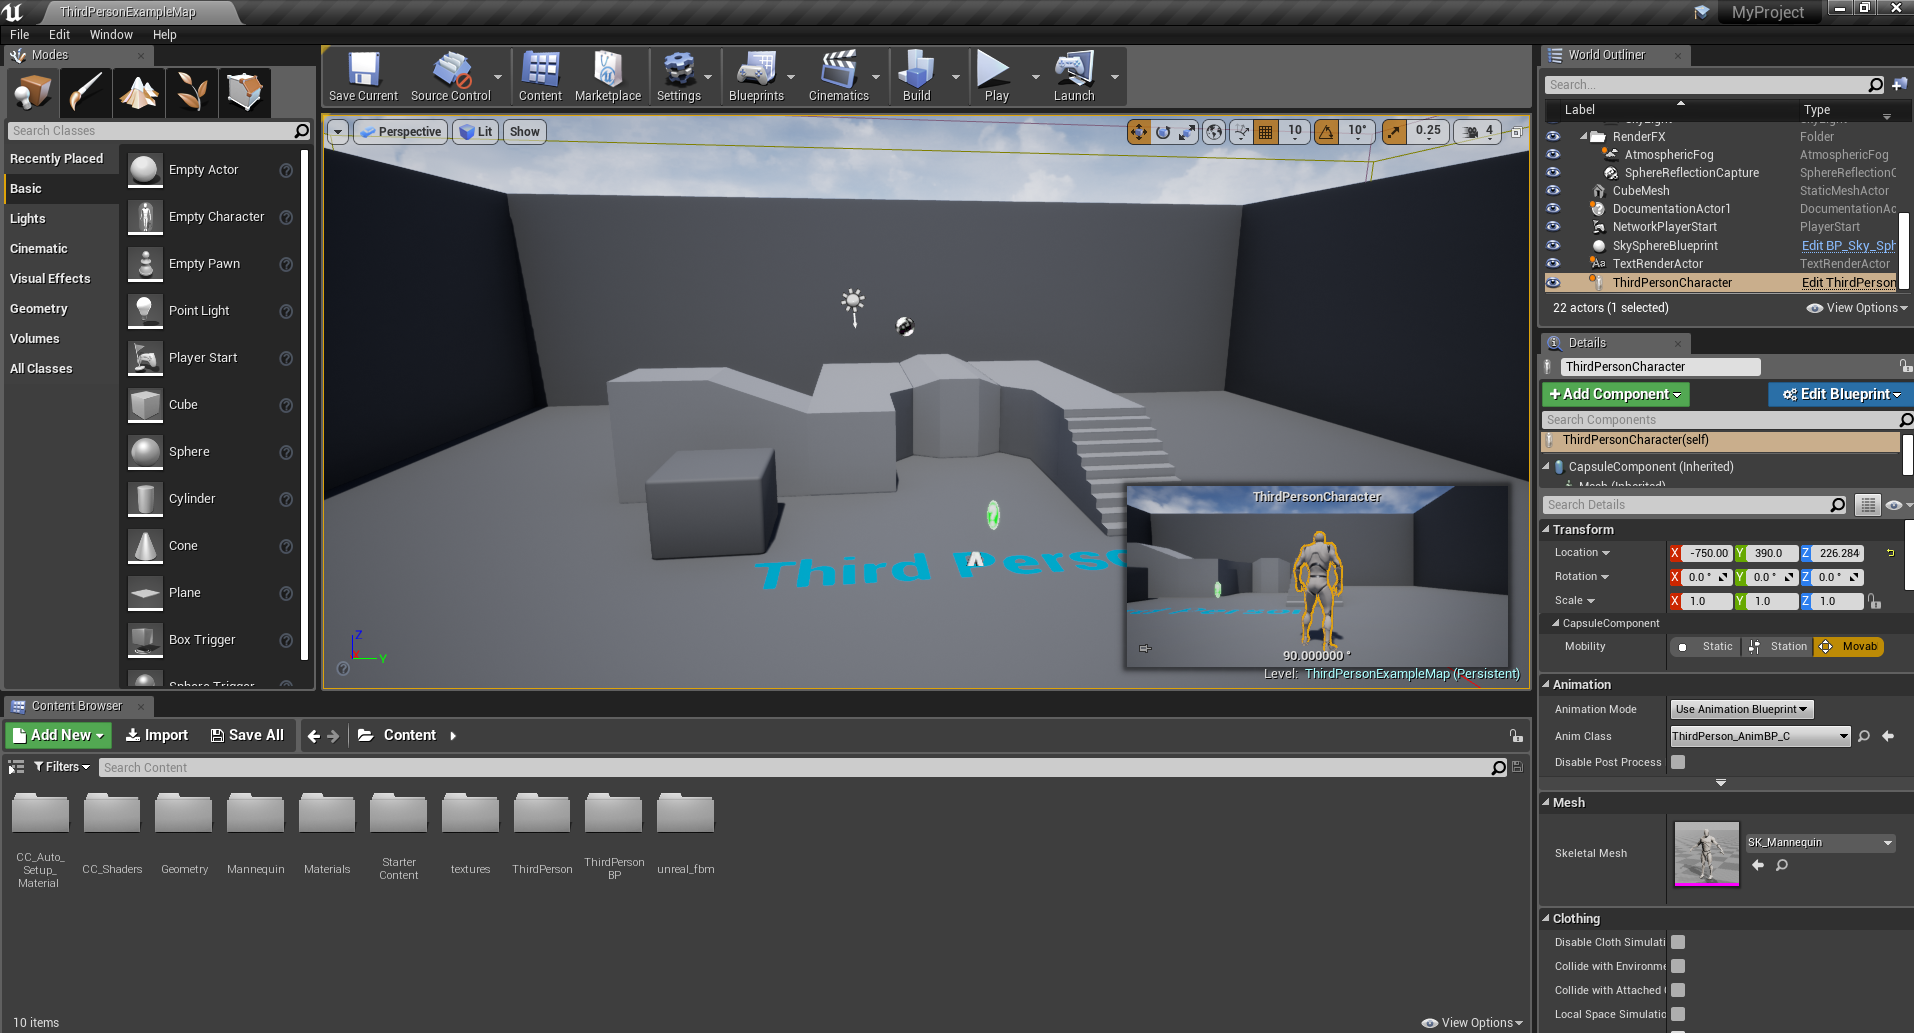Viewport: 1914px width, 1033px height.
Task: Enable Disable Cloth Simulation checkbox
Action: pos(1678,942)
